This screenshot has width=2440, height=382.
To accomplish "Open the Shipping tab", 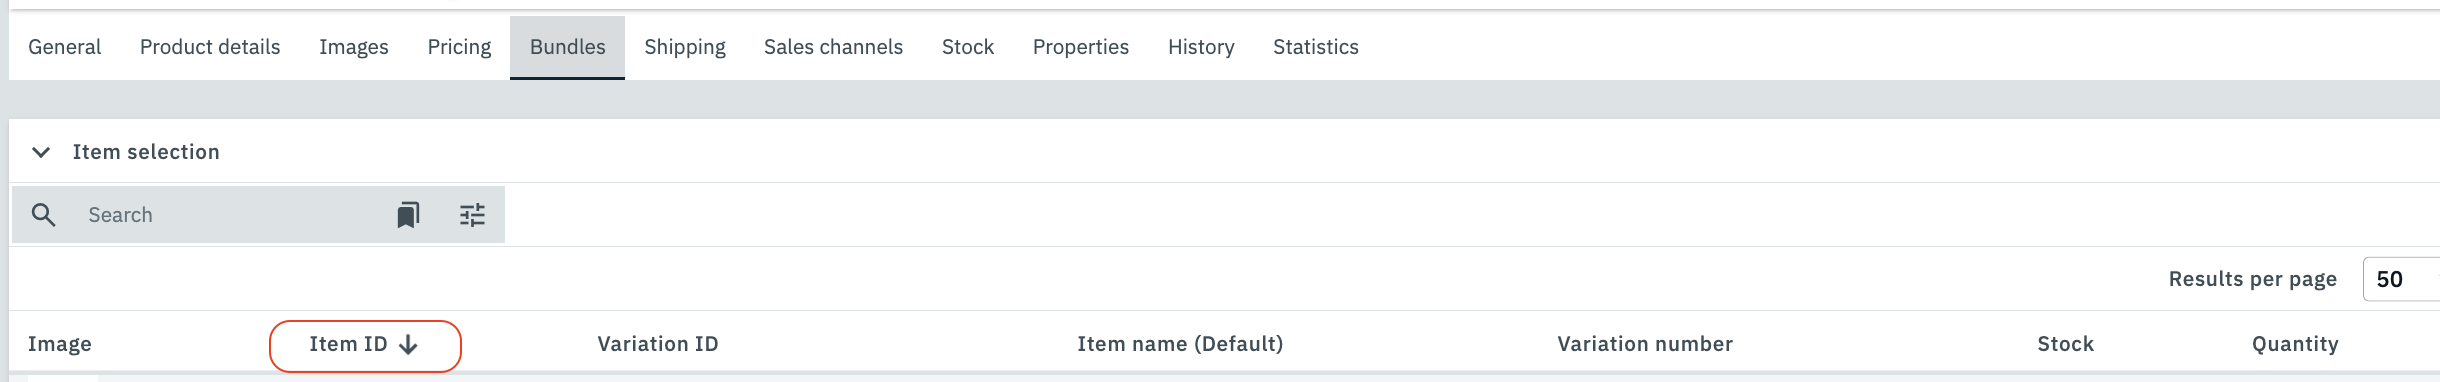I will point(685,47).
